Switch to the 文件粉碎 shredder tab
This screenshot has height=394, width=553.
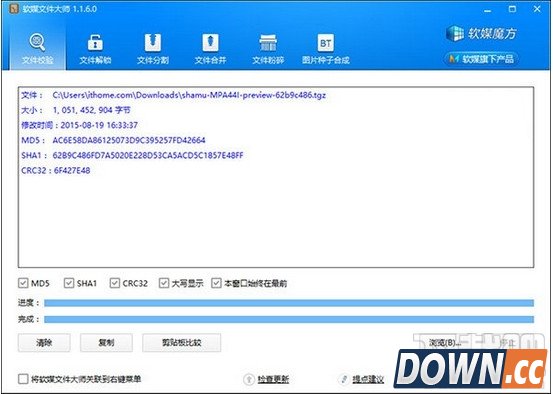click(268, 49)
